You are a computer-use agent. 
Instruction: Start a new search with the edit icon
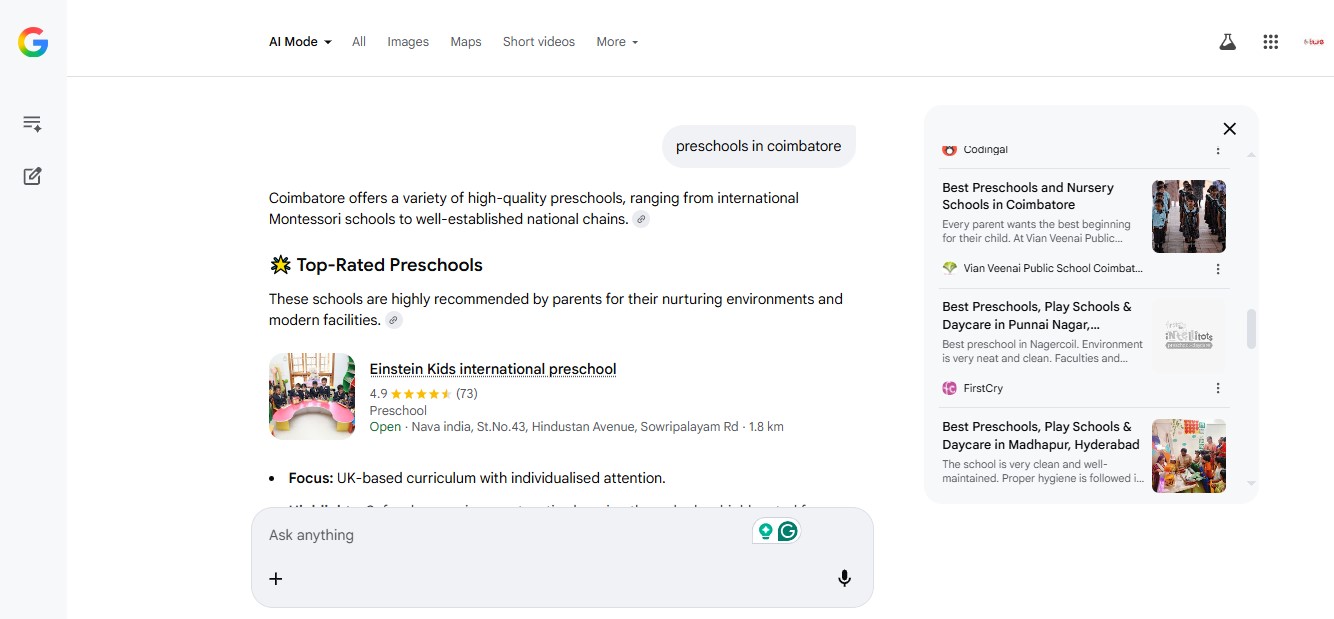(32, 176)
